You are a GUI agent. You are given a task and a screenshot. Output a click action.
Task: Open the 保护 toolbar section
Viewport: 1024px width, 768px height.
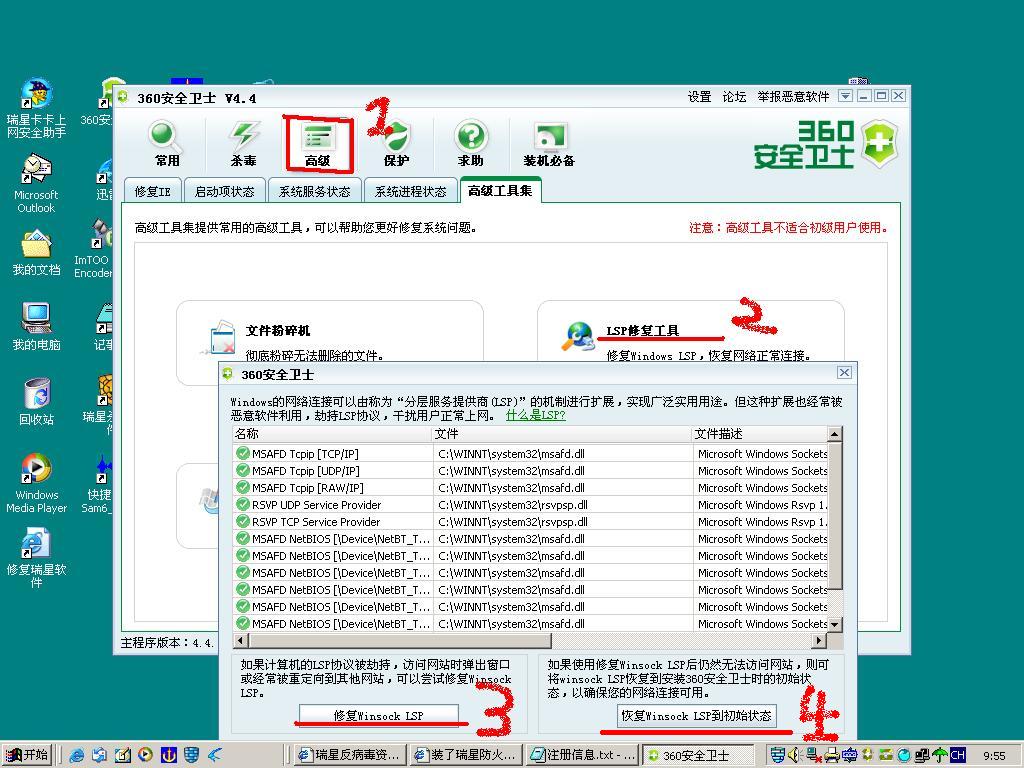(396, 144)
